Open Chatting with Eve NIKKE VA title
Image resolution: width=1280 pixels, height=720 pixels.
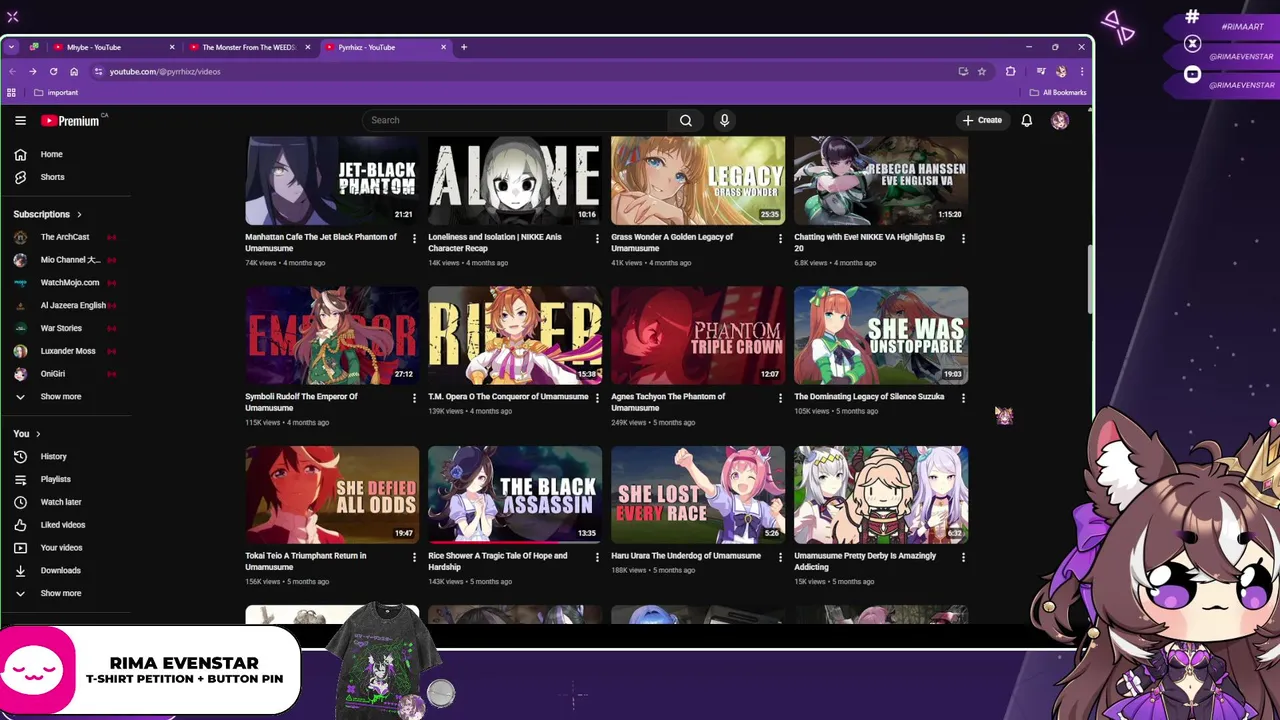tap(869, 243)
